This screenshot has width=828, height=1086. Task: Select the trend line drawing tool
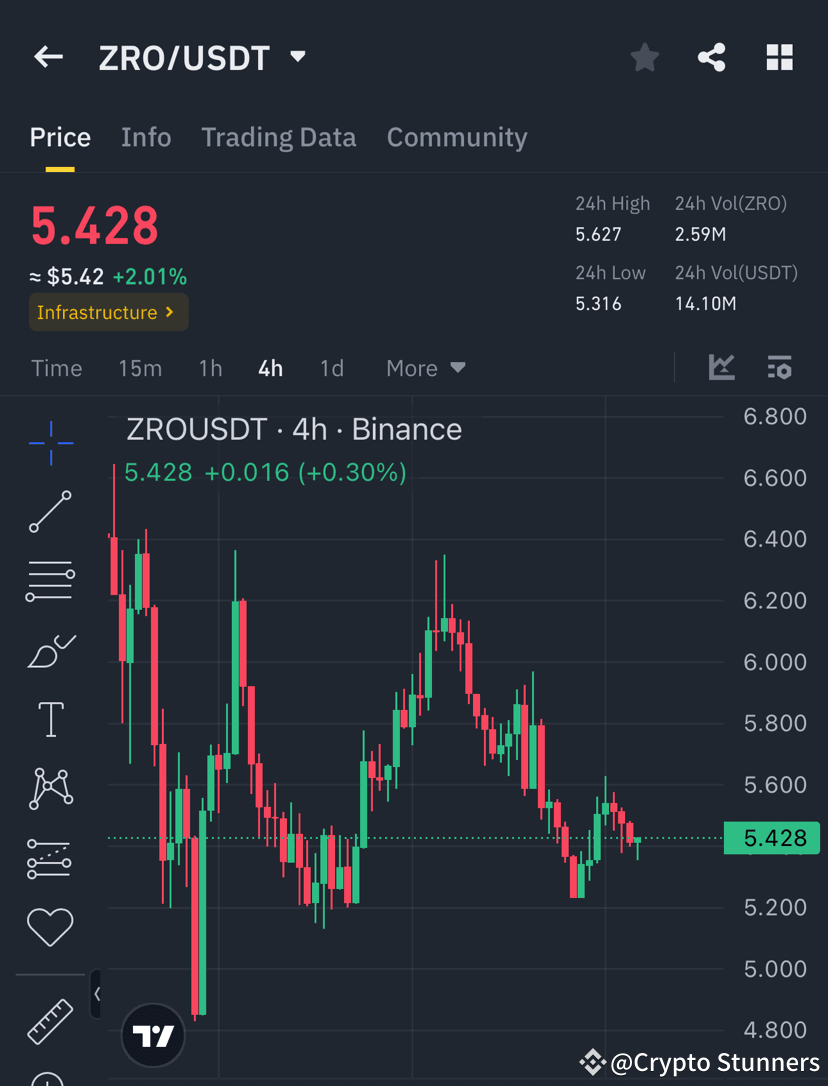[x=50, y=512]
